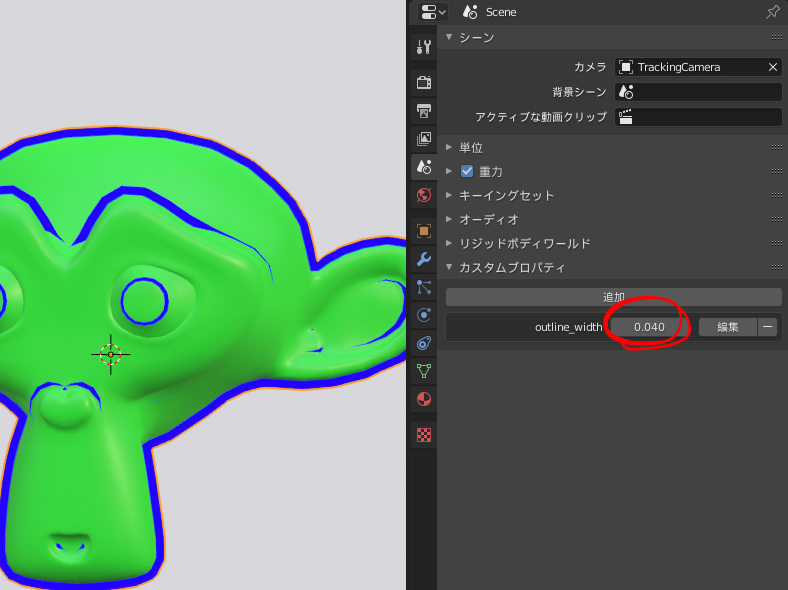The image size is (788, 590).
Task: Select the Scene properties tab
Action: tap(424, 167)
